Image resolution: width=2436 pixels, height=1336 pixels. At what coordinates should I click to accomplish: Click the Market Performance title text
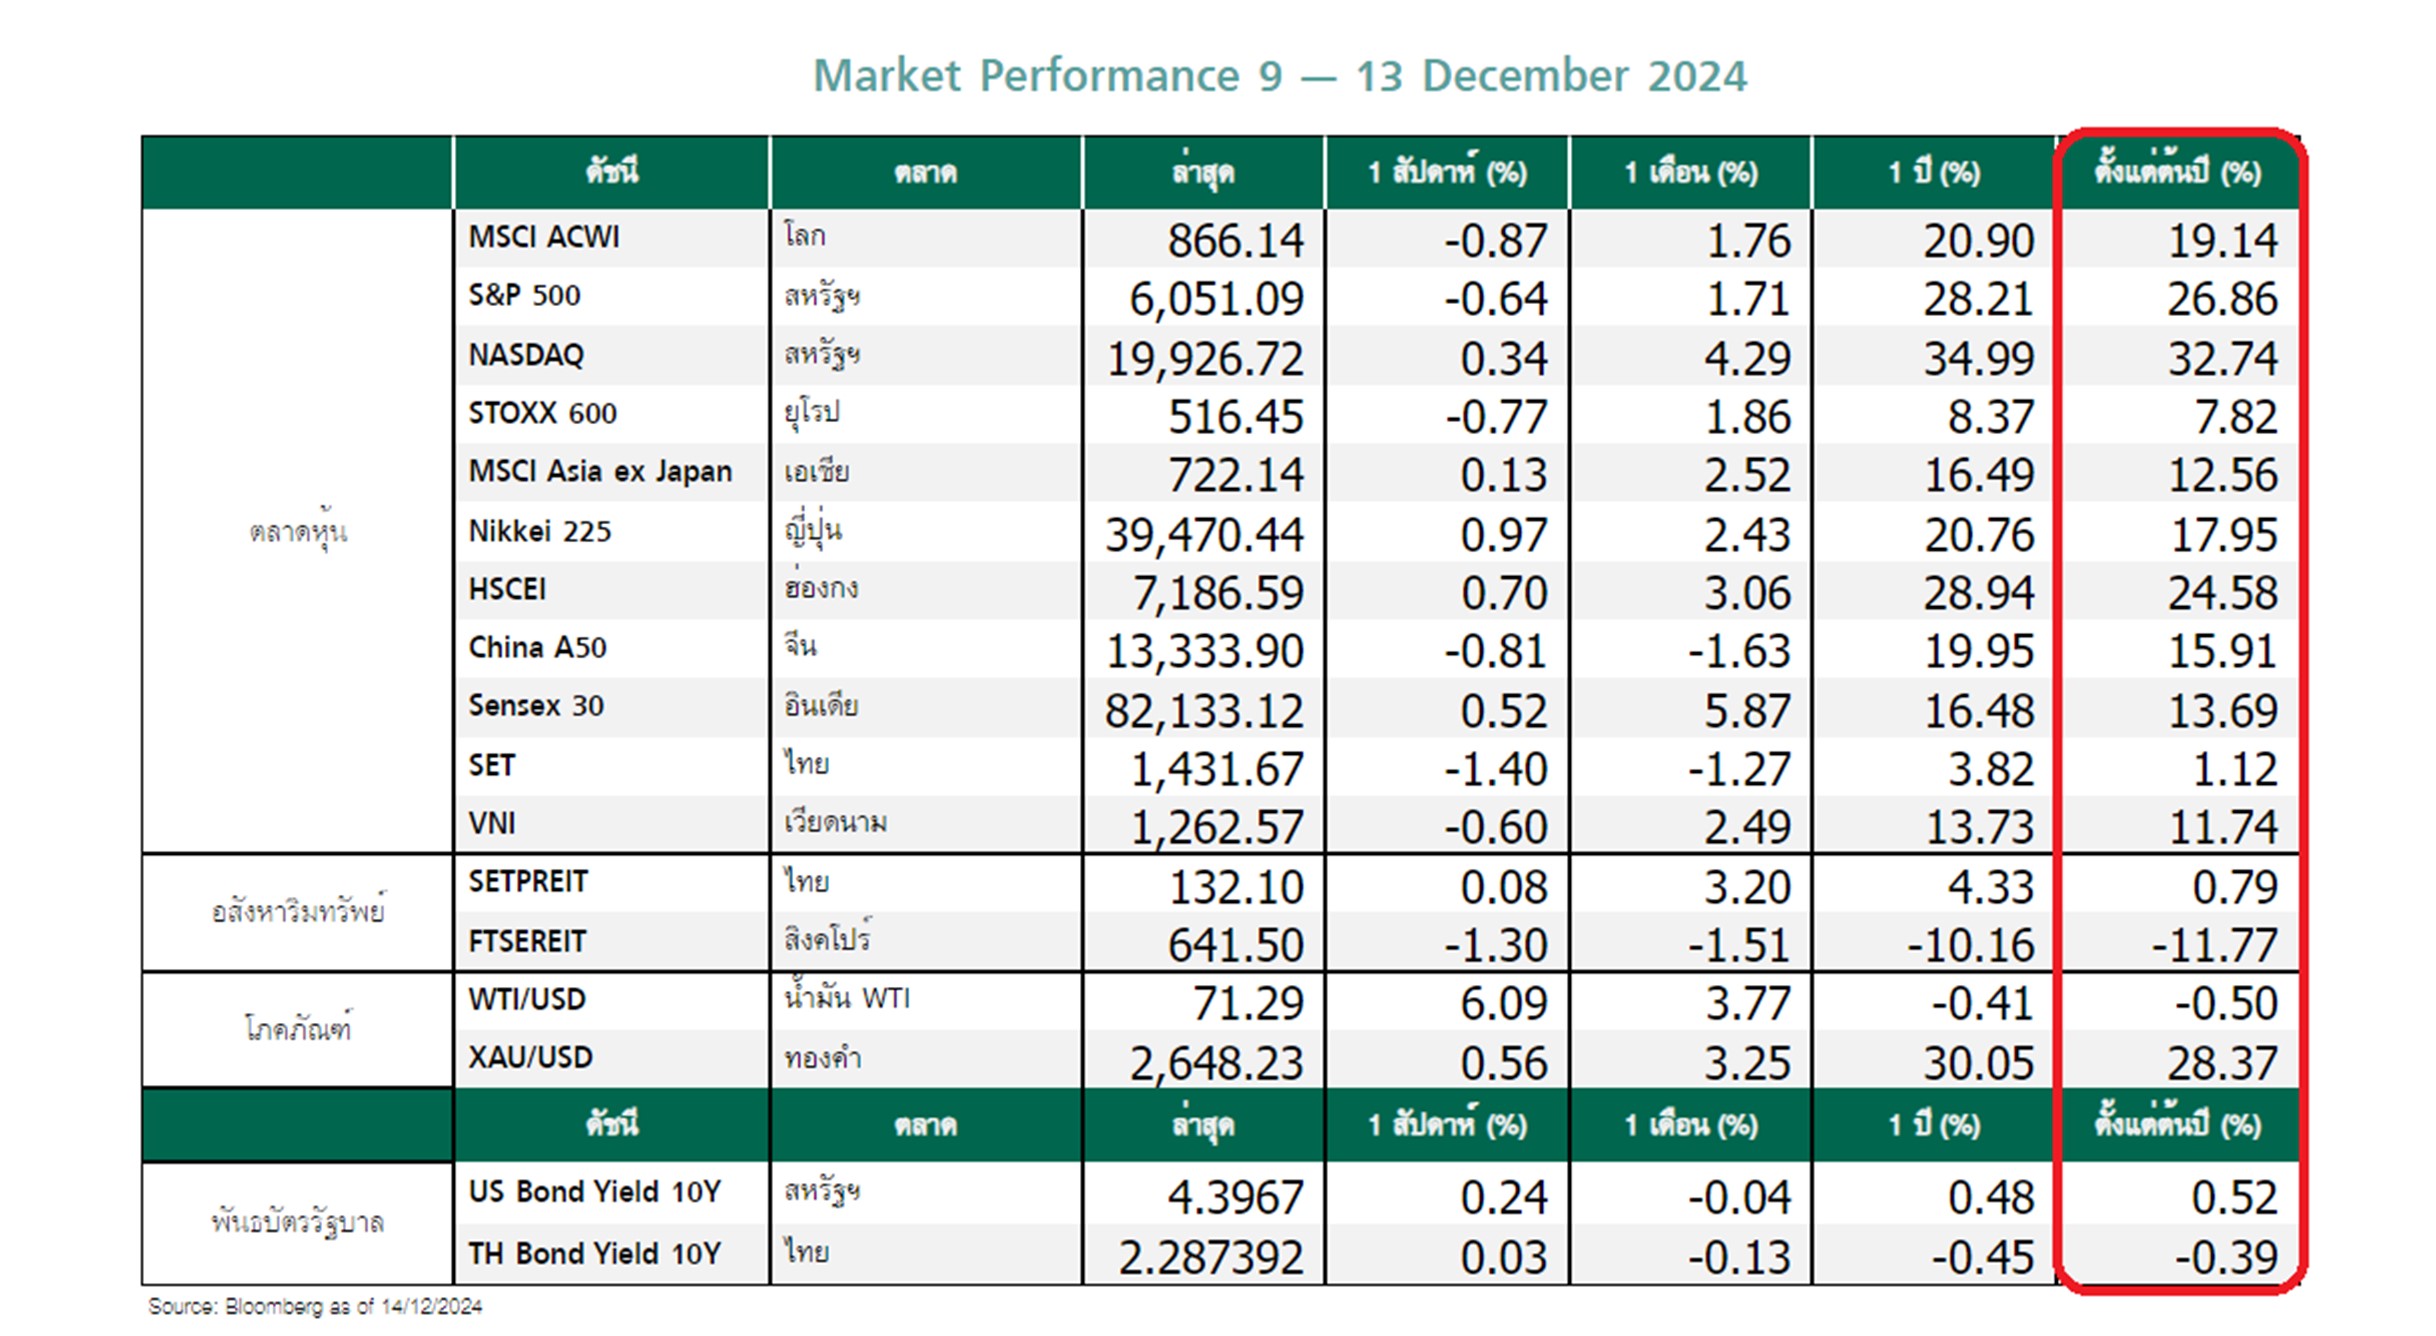1279,76
